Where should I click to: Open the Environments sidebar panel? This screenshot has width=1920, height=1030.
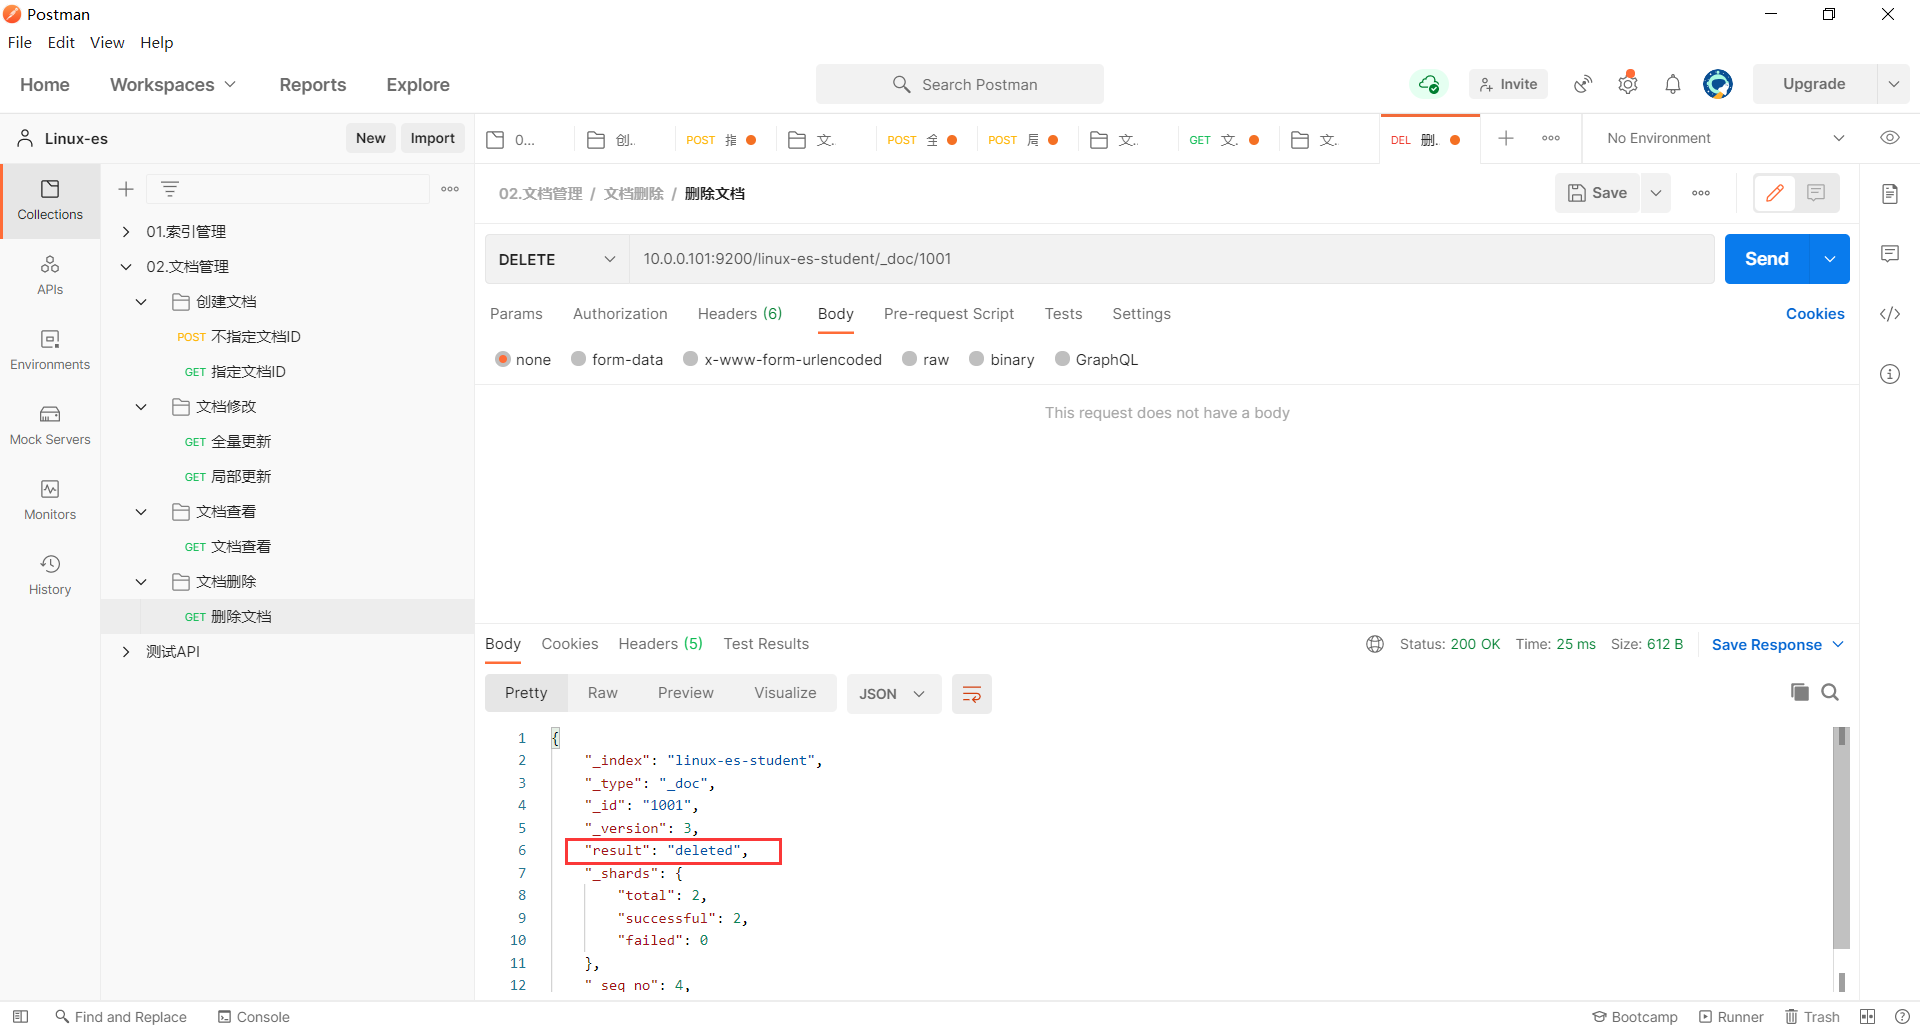tap(50, 350)
